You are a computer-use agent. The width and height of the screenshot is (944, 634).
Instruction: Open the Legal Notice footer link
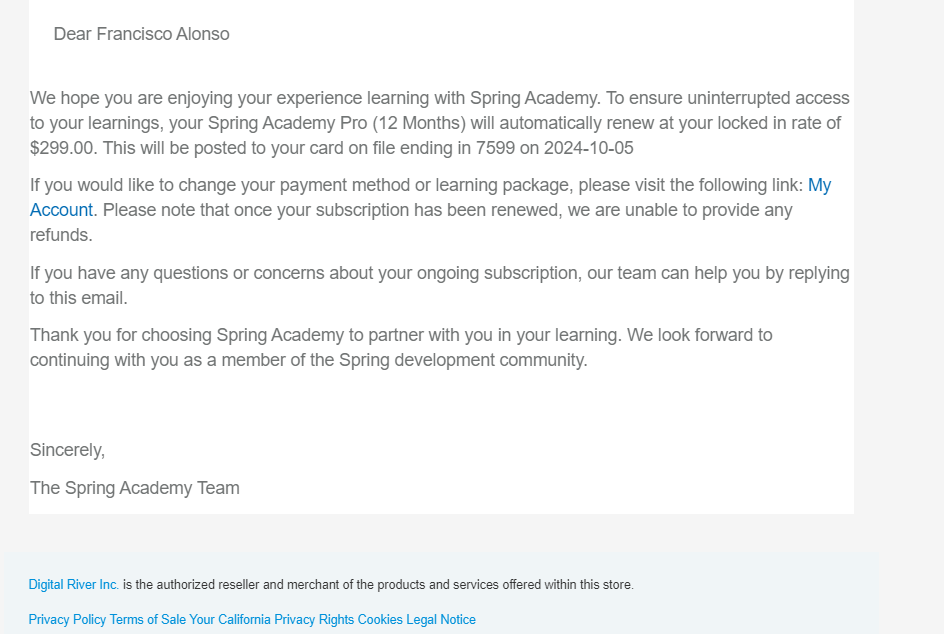[441, 620]
